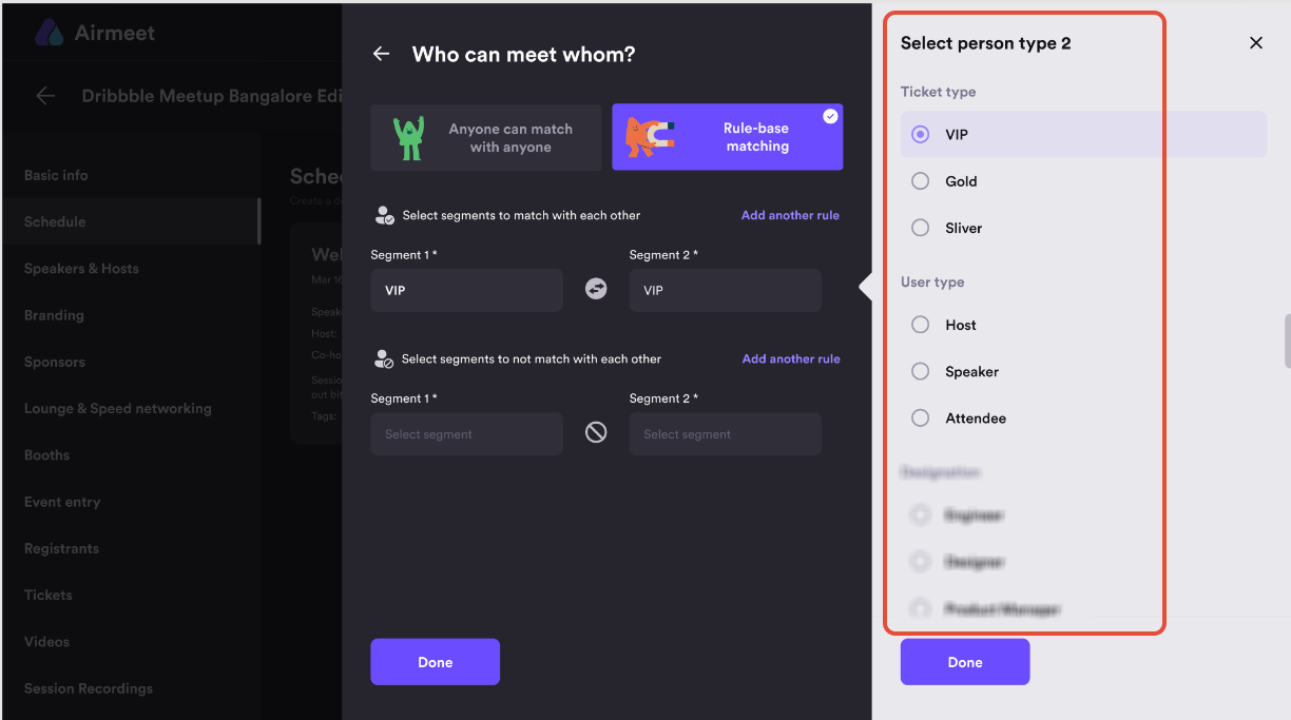Open the first empty Select segment dropdown
1291x720 pixels.
point(467,434)
